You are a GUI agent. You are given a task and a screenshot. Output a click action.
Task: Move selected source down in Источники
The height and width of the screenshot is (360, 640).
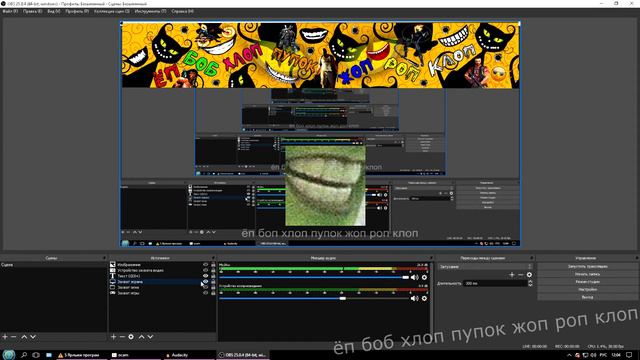150,337
